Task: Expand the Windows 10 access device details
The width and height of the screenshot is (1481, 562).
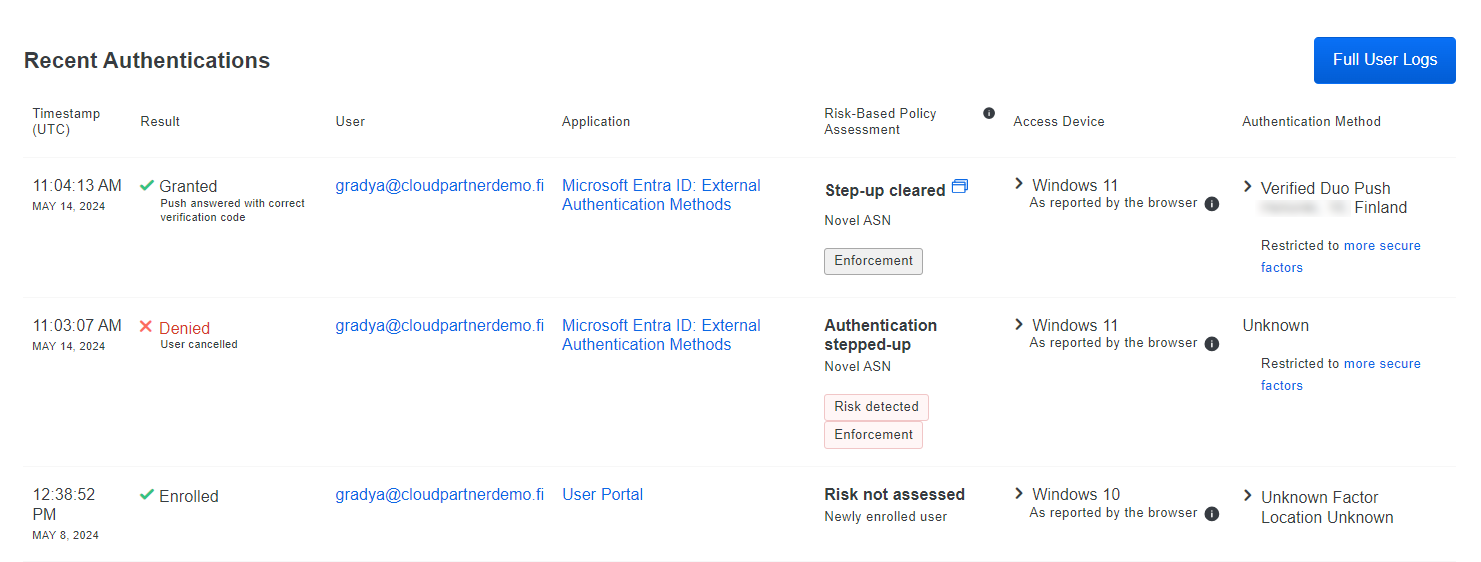Action: [1019, 494]
